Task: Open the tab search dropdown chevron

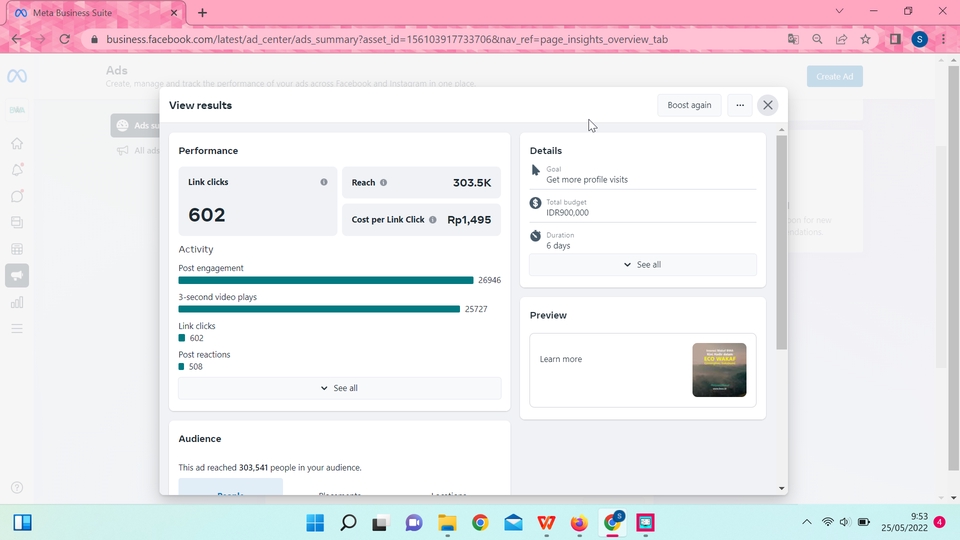Action: pyautogui.click(x=839, y=11)
